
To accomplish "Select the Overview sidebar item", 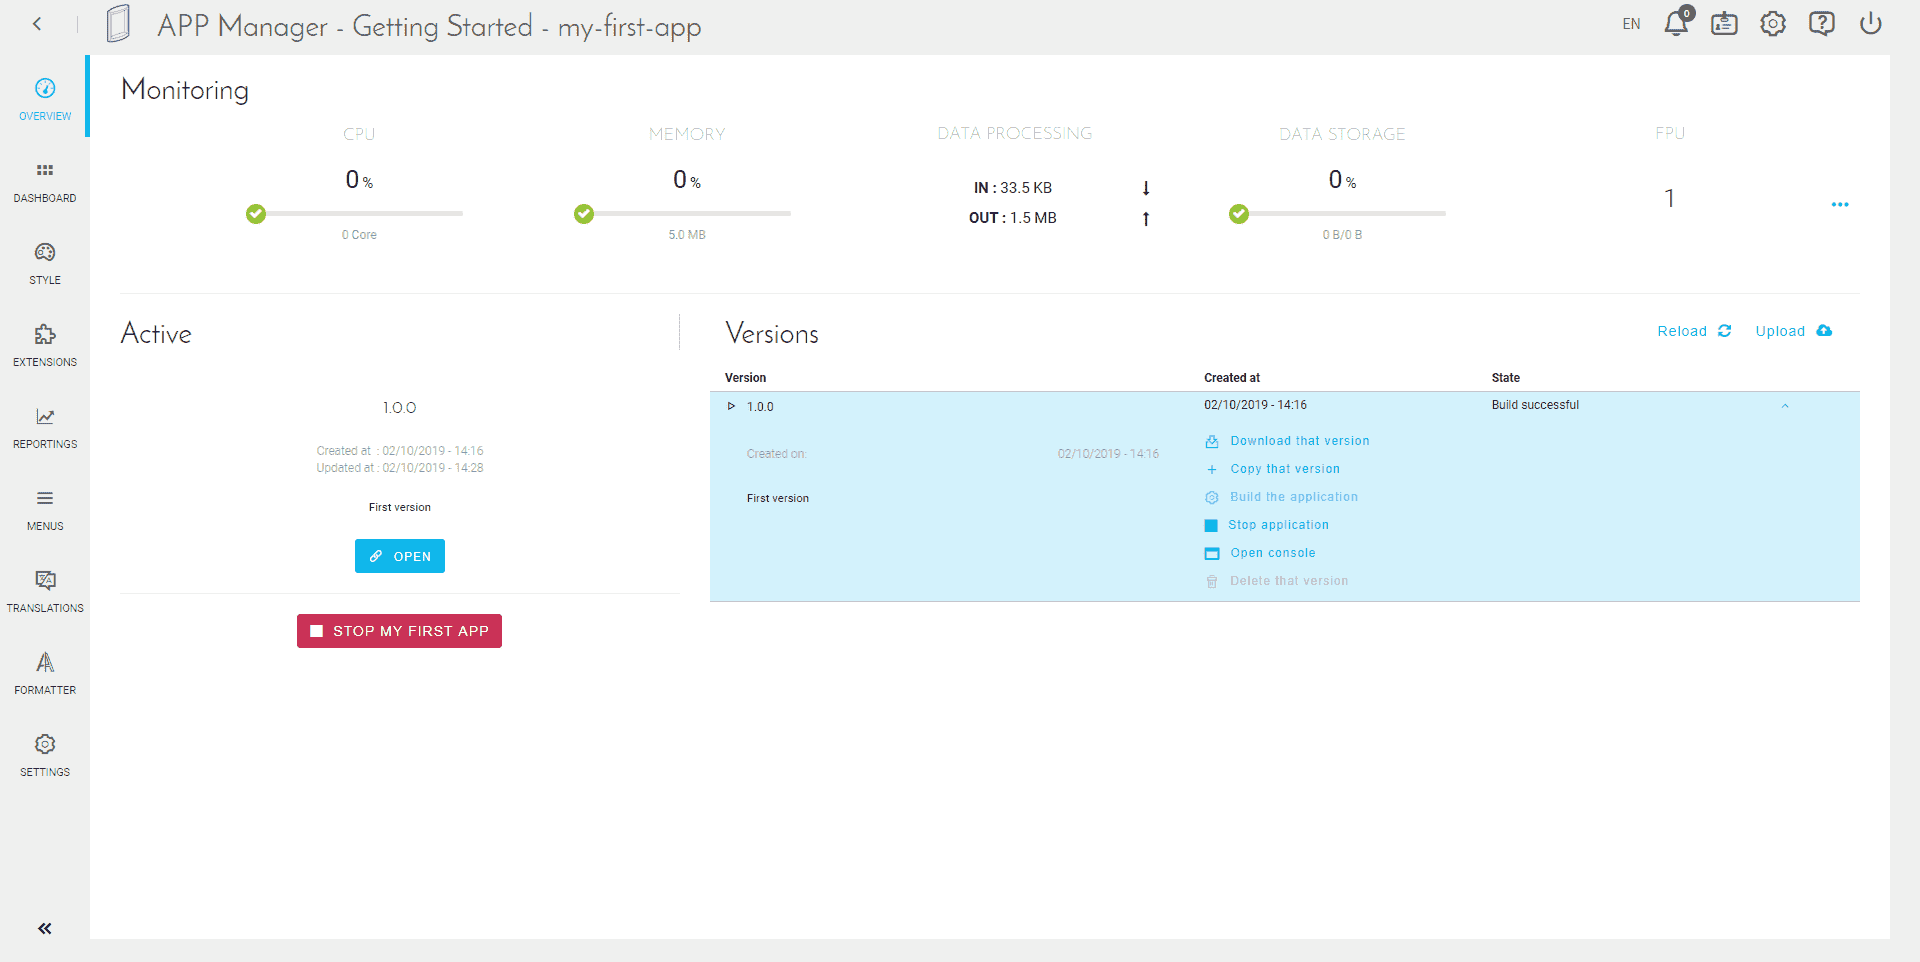I will coord(45,98).
